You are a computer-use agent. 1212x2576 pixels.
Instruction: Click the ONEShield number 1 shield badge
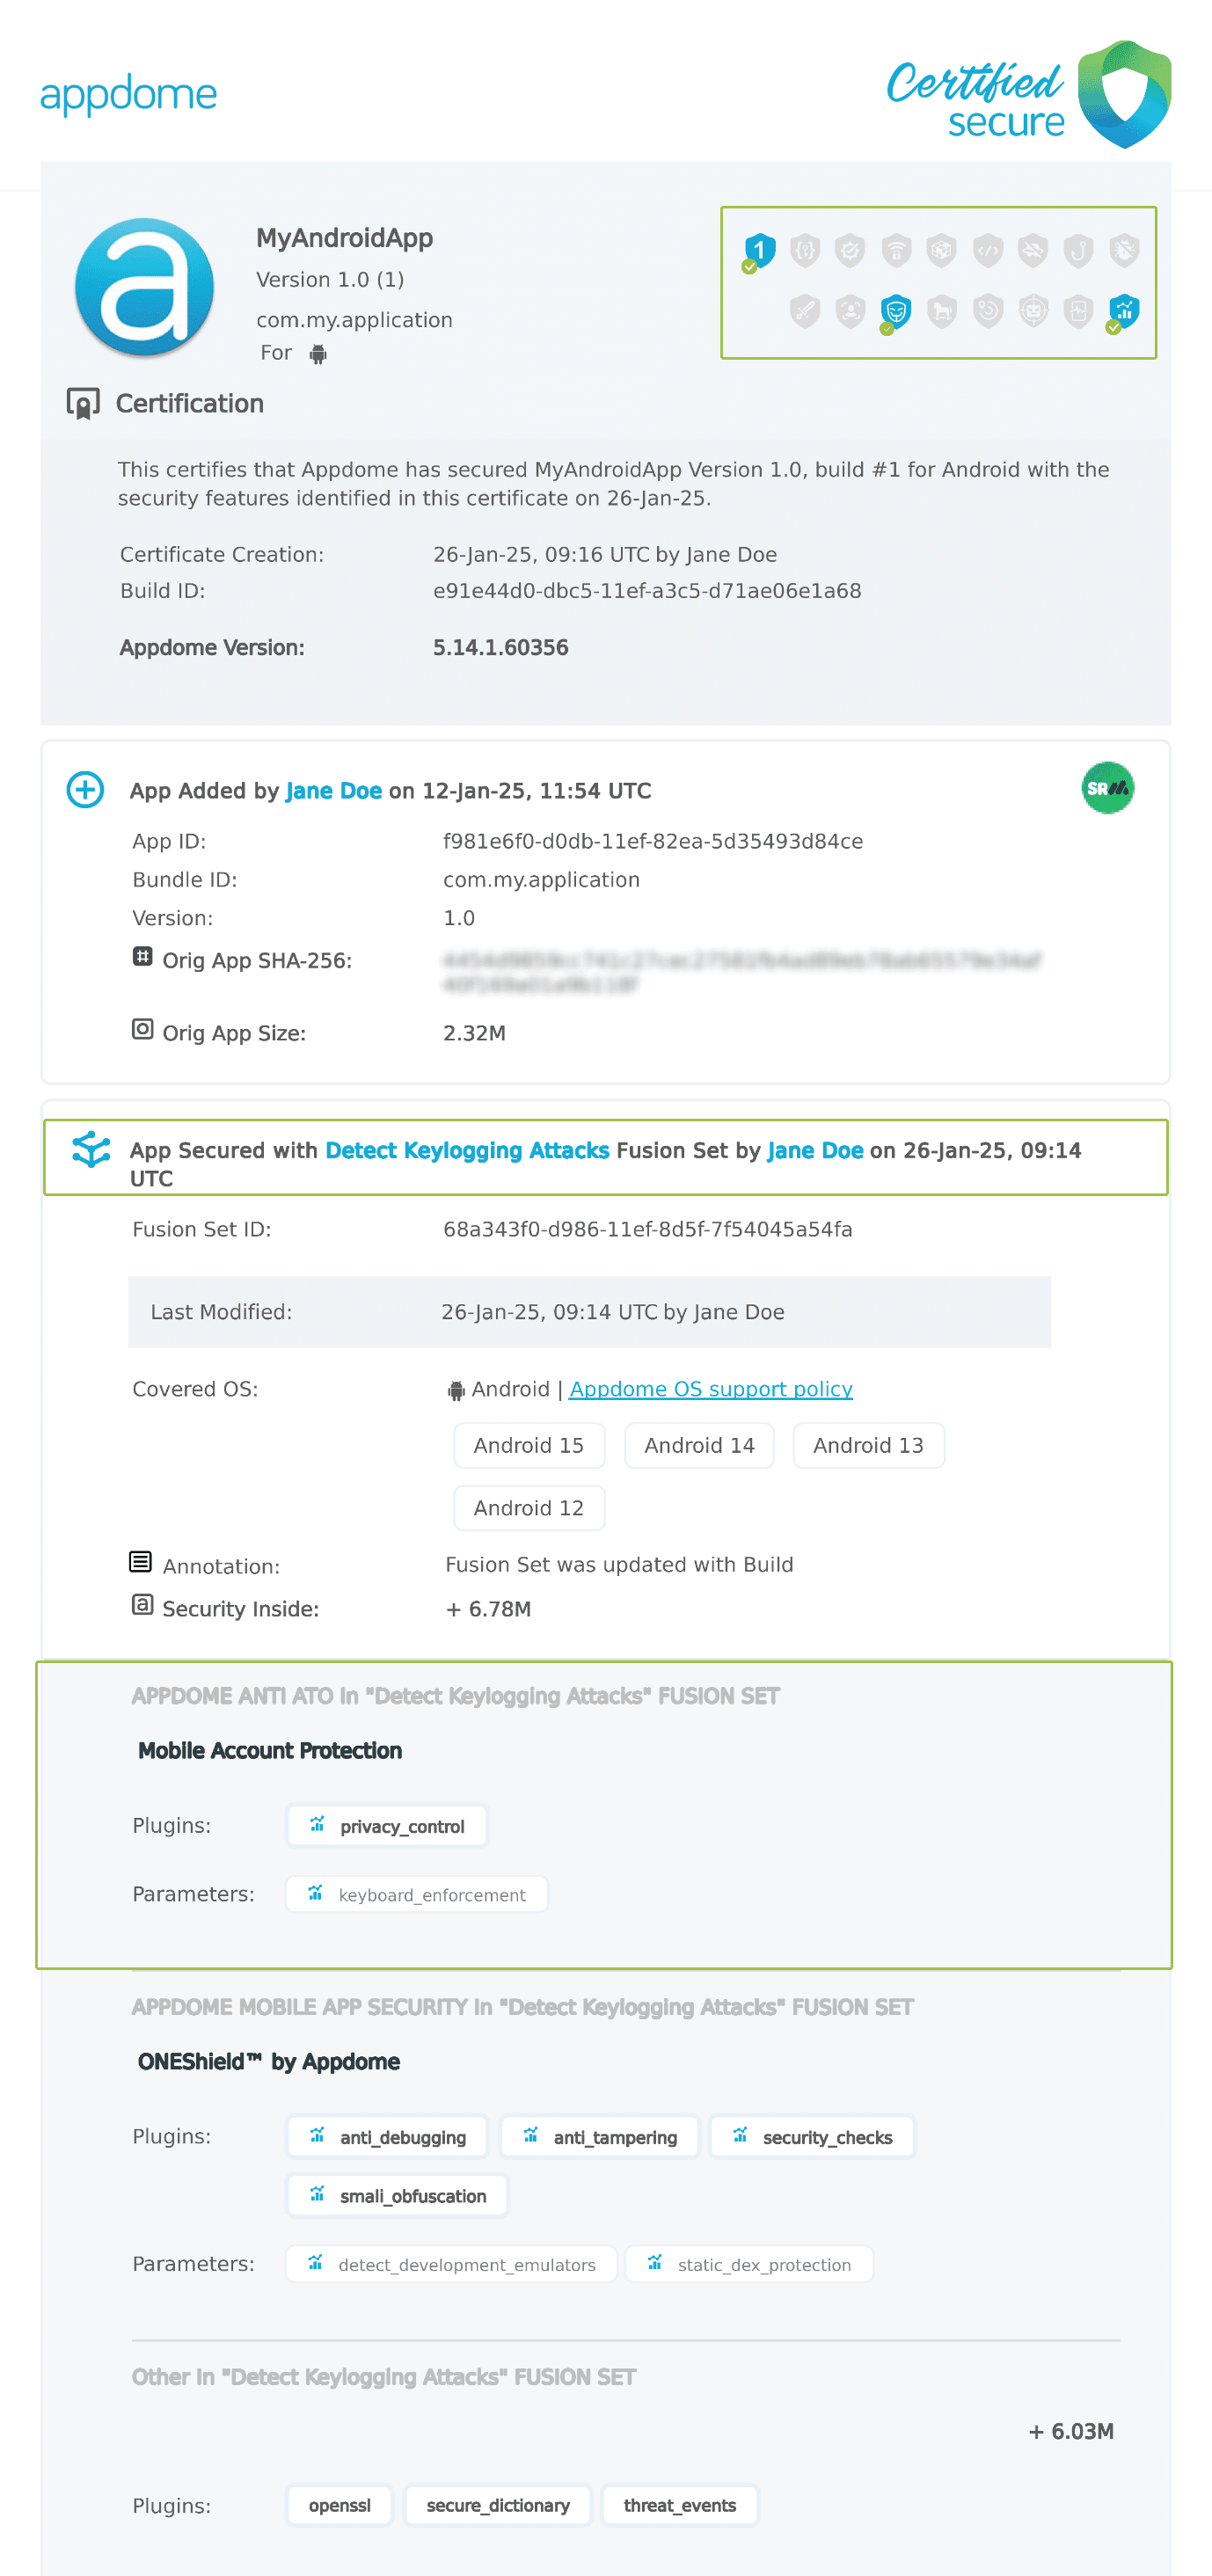click(x=759, y=250)
